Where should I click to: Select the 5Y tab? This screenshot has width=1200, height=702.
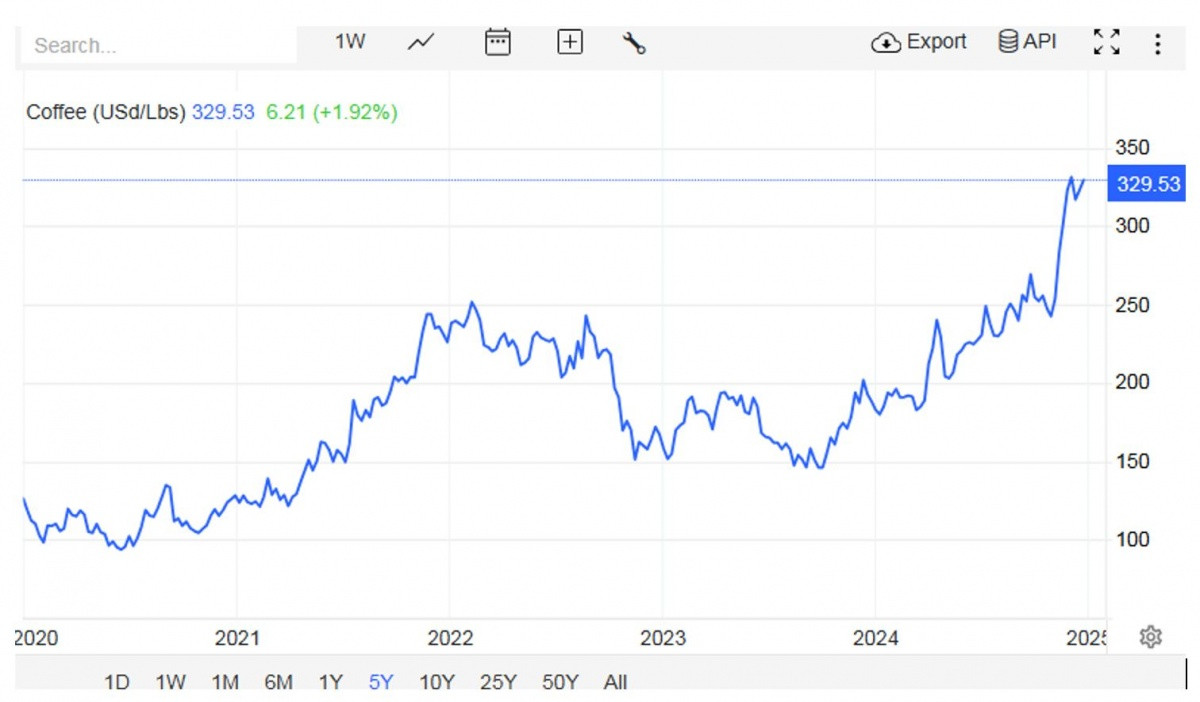[x=381, y=682]
